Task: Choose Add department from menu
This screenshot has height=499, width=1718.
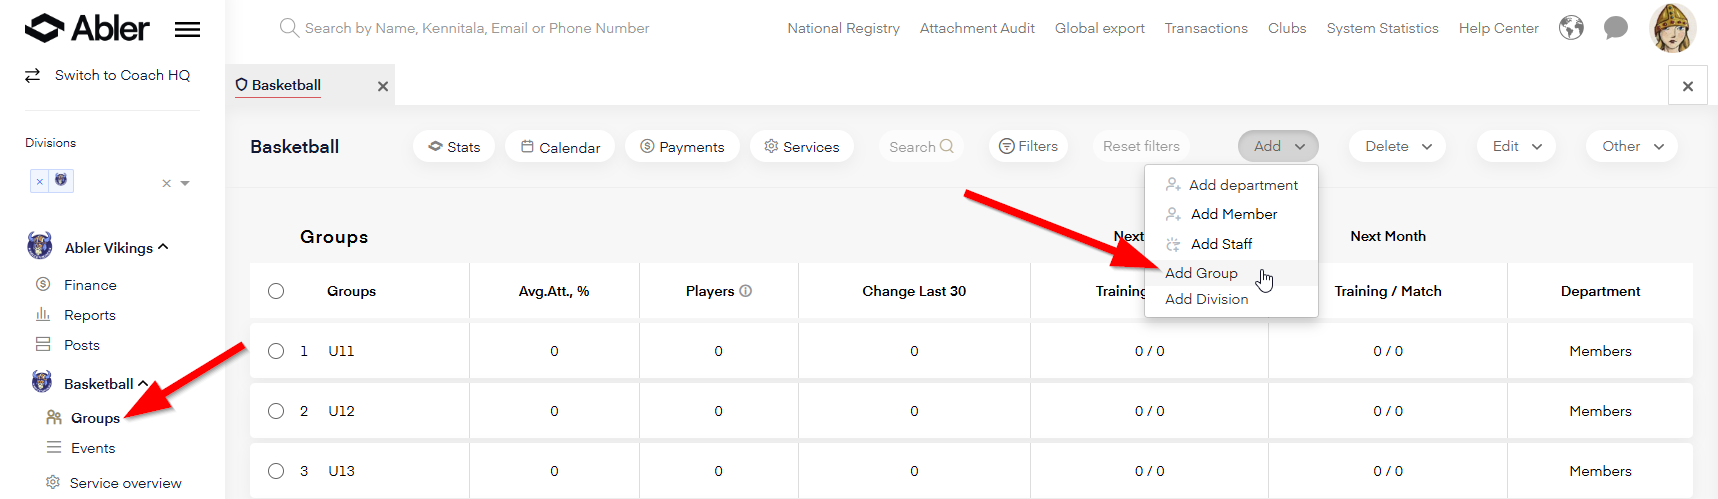Action: pyautogui.click(x=1231, y=185)
